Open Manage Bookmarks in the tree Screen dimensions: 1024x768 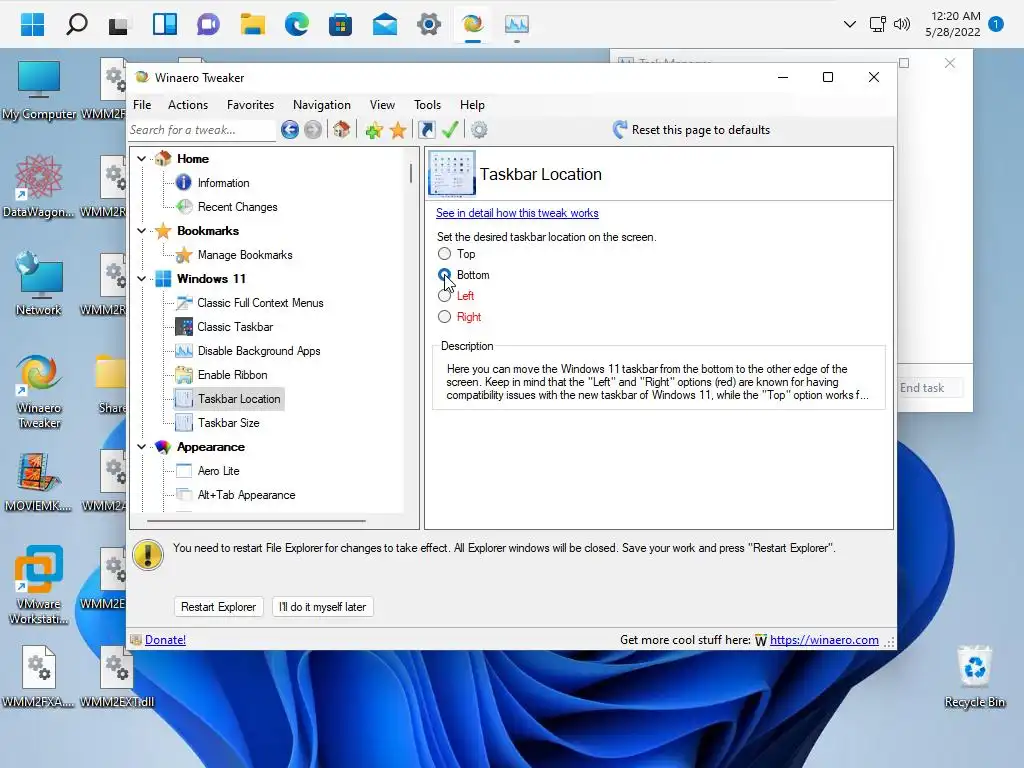click(245, 255)
